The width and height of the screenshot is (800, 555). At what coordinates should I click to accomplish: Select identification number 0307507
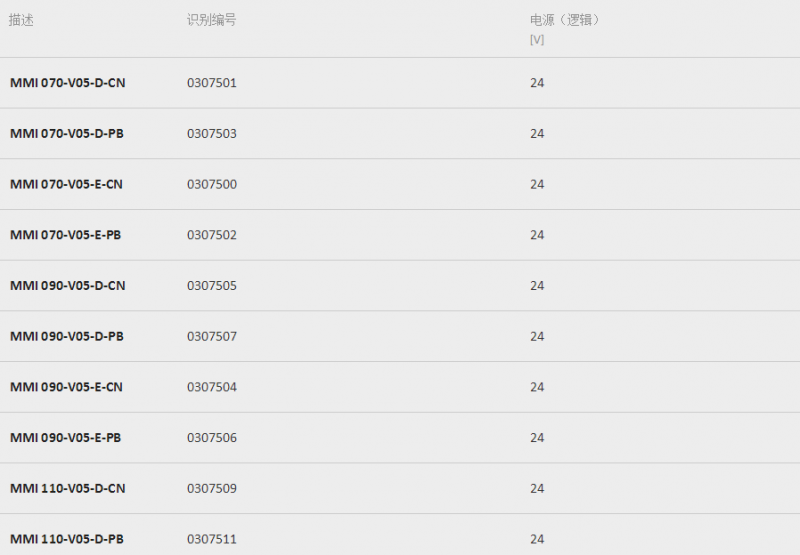(x=212, y=337)
